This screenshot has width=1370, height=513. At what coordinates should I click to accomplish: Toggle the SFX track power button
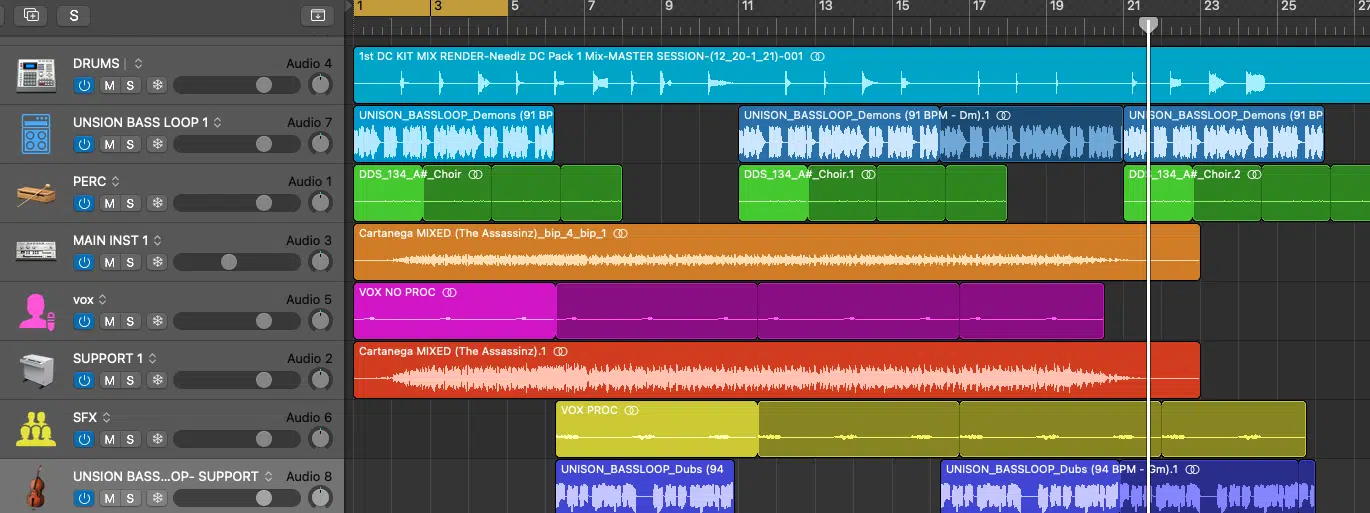(x=84, y=439)
